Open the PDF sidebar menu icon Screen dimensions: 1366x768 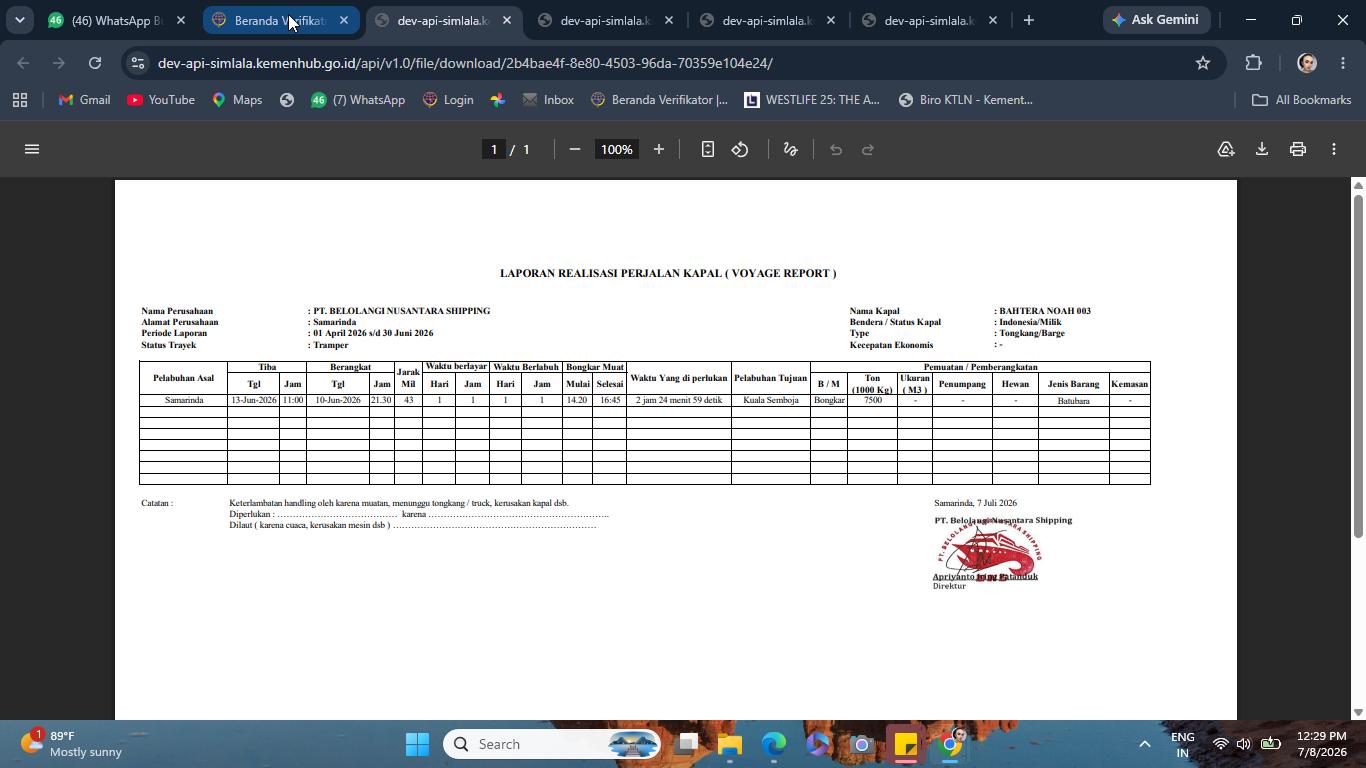32,149
